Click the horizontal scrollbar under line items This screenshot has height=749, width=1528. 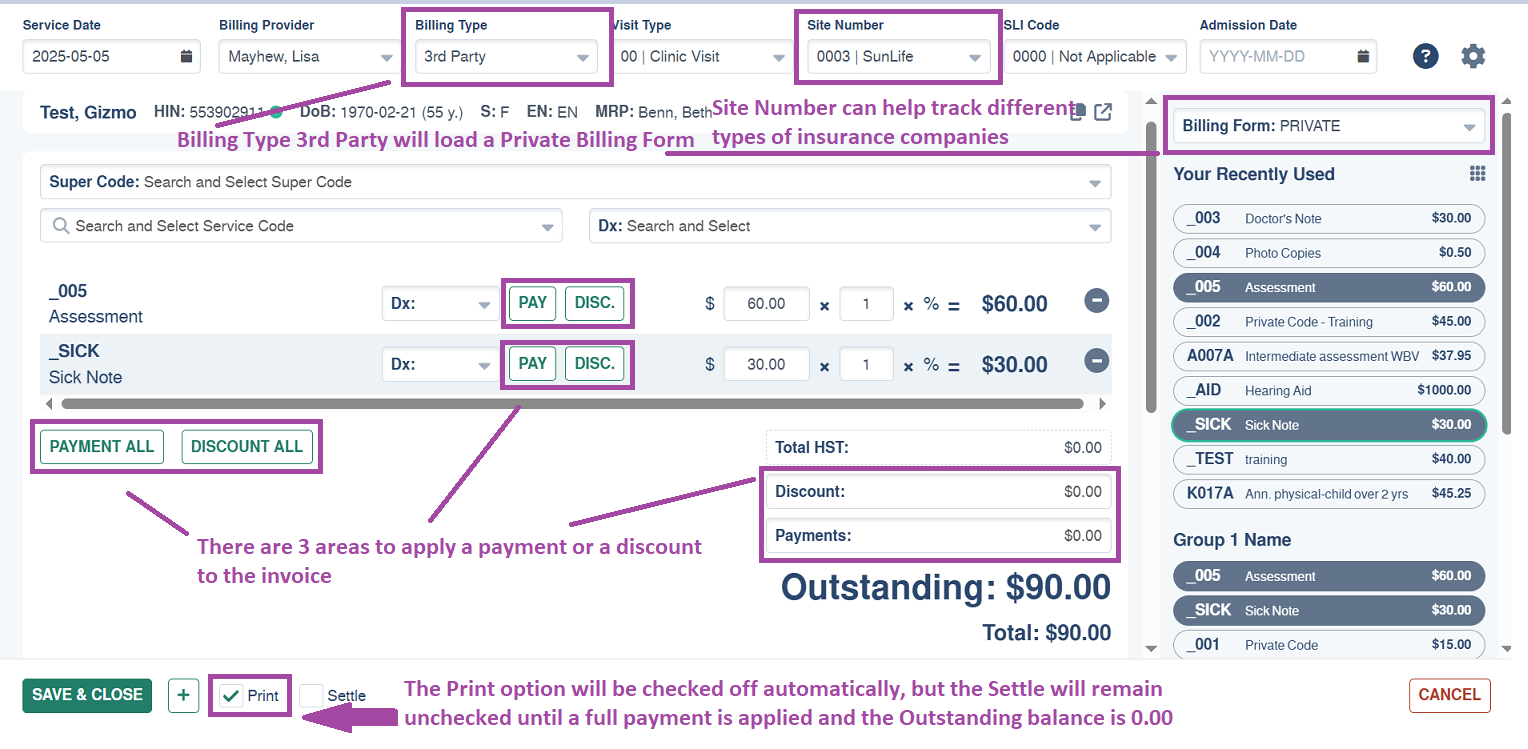coord(572,404)
